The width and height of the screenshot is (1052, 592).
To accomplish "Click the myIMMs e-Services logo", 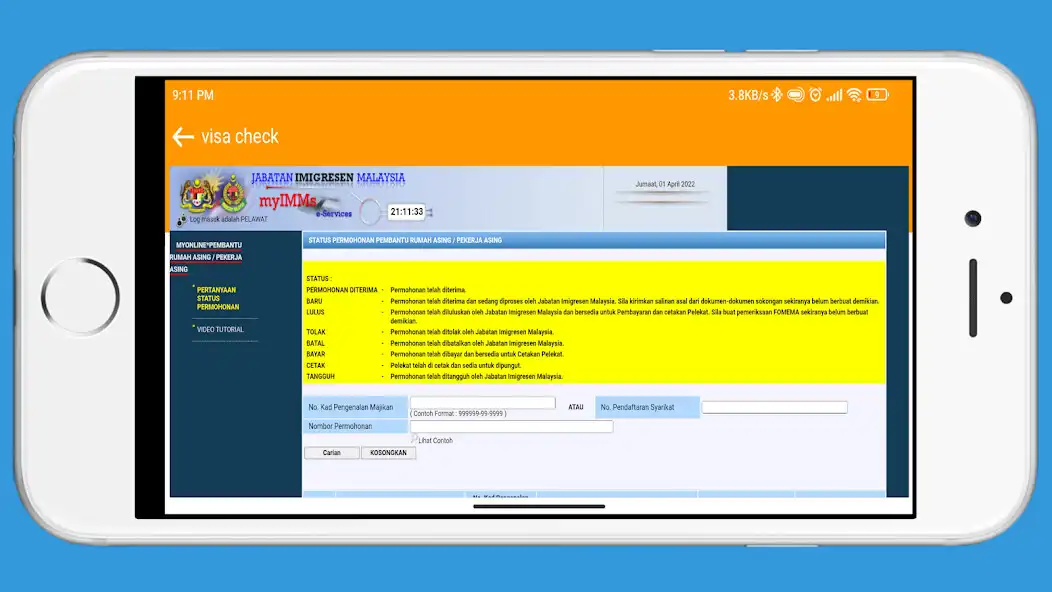I will pyautogui.click(x=305, y=205).
